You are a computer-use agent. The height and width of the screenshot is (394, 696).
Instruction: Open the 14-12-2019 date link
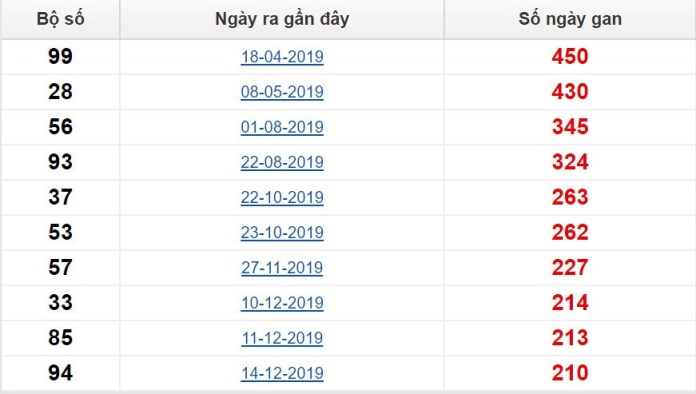[x=282, y=373]
